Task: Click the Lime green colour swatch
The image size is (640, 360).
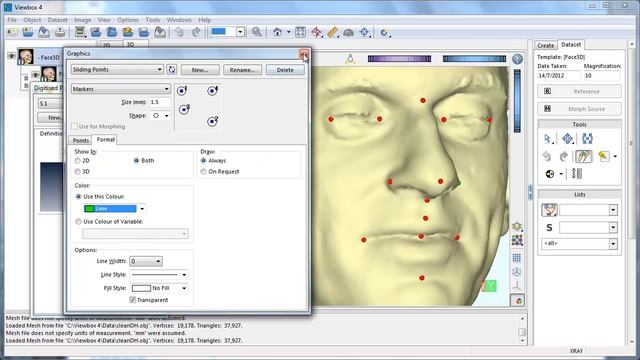Action: coord(89,209)
